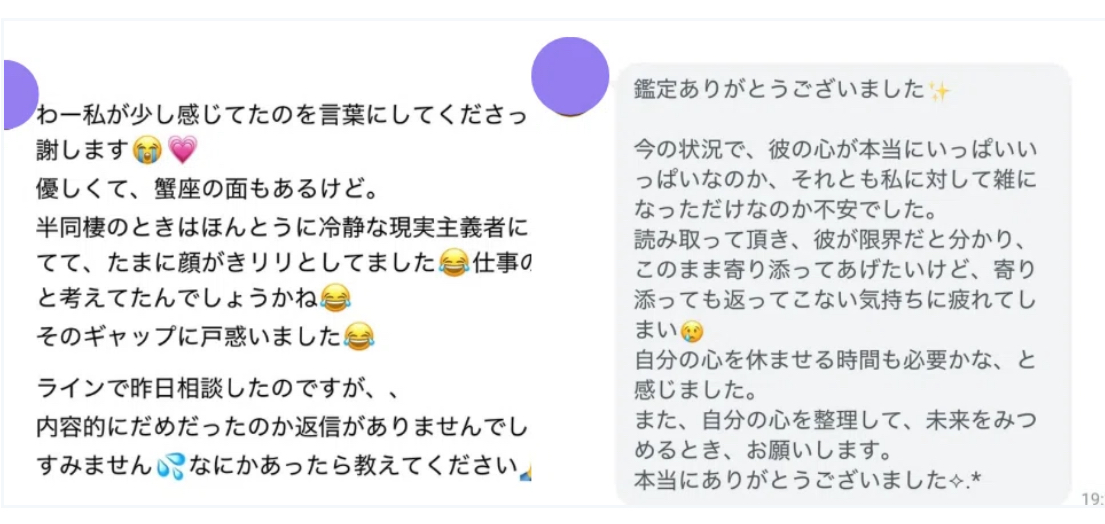This screenshot has height=524, width=1105.
Task: Click the pink heart emoji
Action: click(x=183, y=149)
